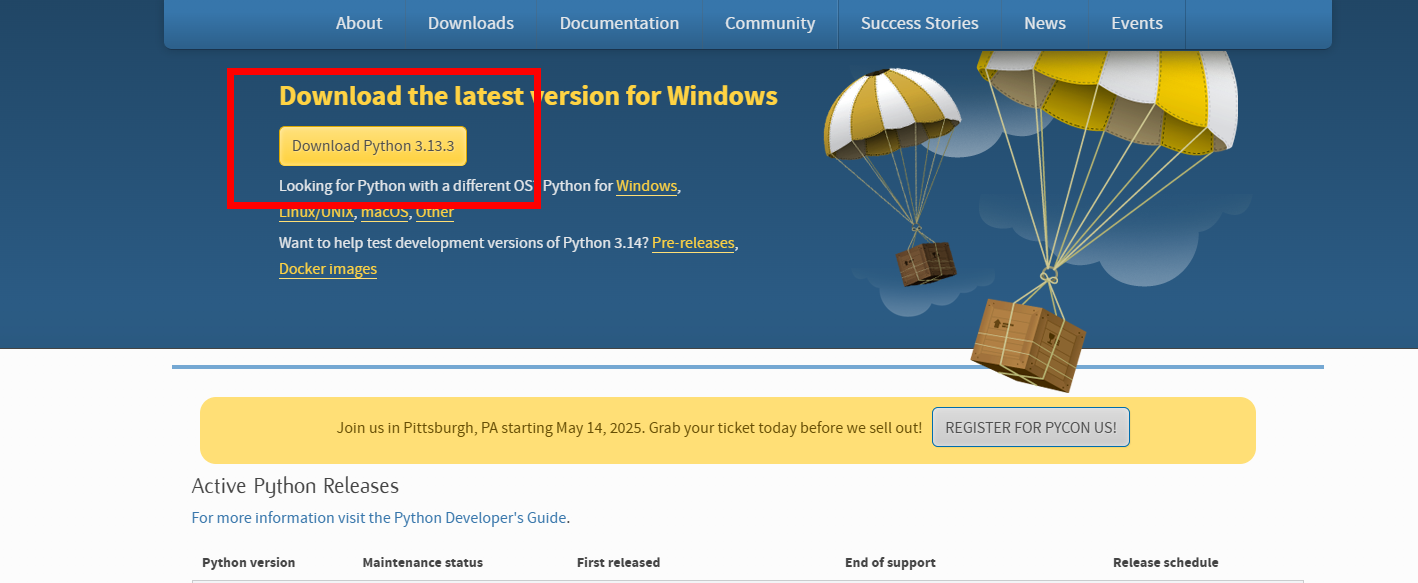Click the Other platforms link
The image size is (1418, 583).
435,212
